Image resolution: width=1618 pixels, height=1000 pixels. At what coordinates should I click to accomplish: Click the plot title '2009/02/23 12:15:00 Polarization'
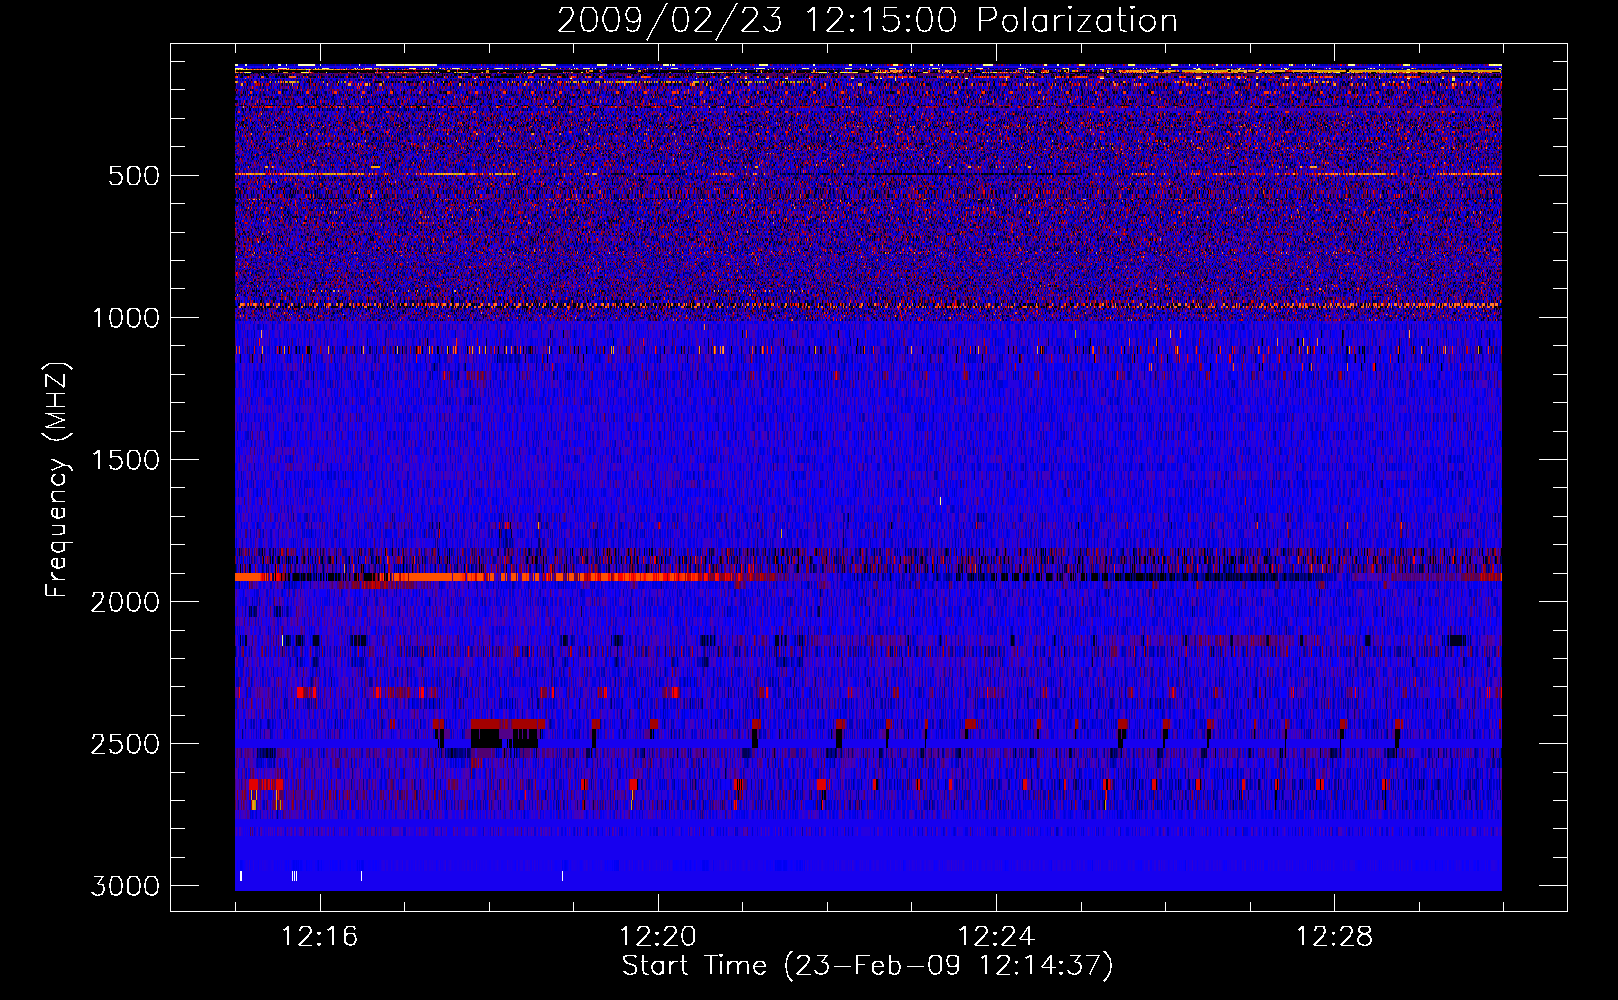pos(867,20)
